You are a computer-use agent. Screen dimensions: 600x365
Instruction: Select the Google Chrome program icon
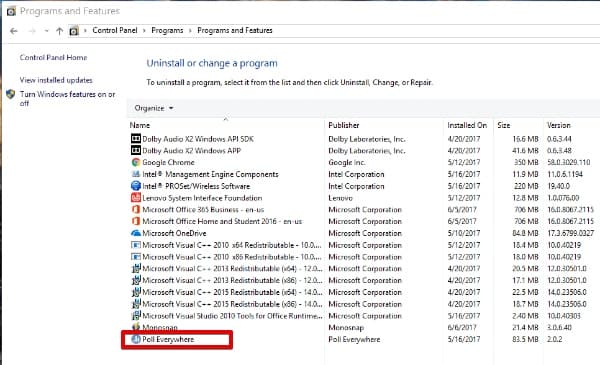click(x=136, y=162)
